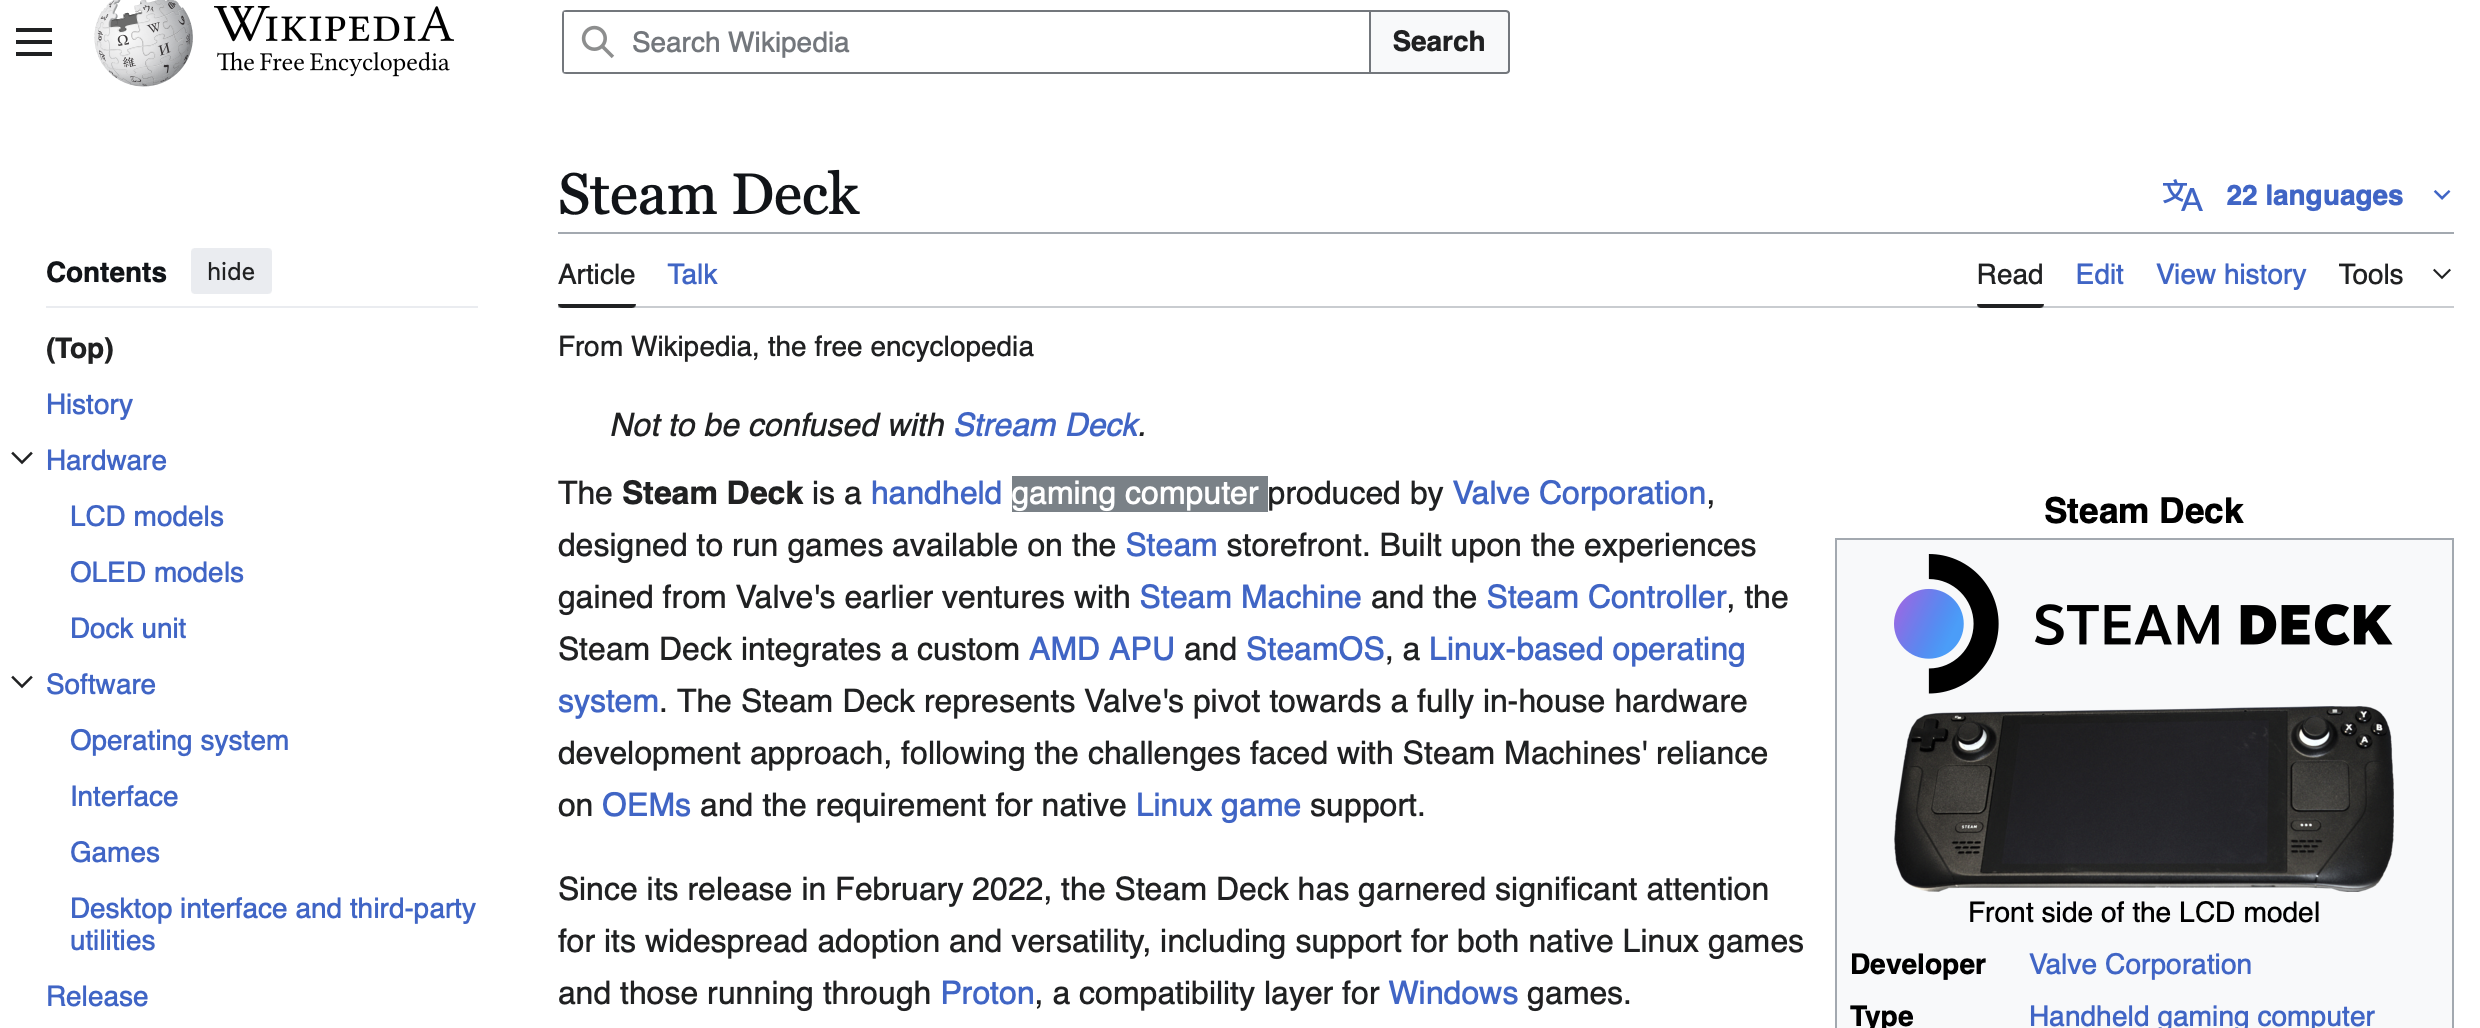Open the Linux game link
This screenshot has height=1028, width=2480.
[1218, 805]
